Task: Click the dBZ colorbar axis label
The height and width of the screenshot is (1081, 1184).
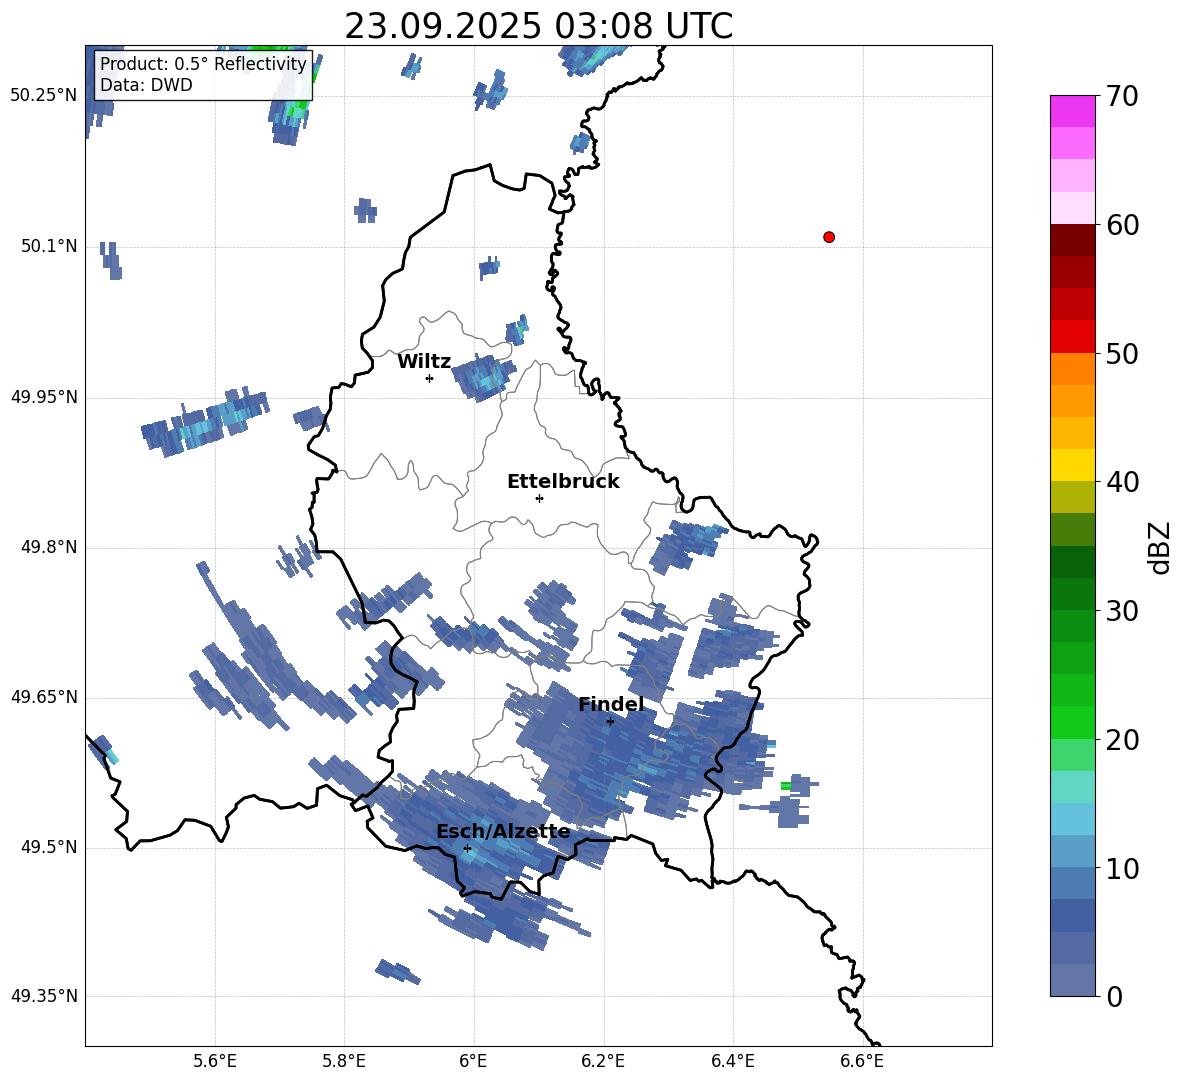Action: 1160,547
